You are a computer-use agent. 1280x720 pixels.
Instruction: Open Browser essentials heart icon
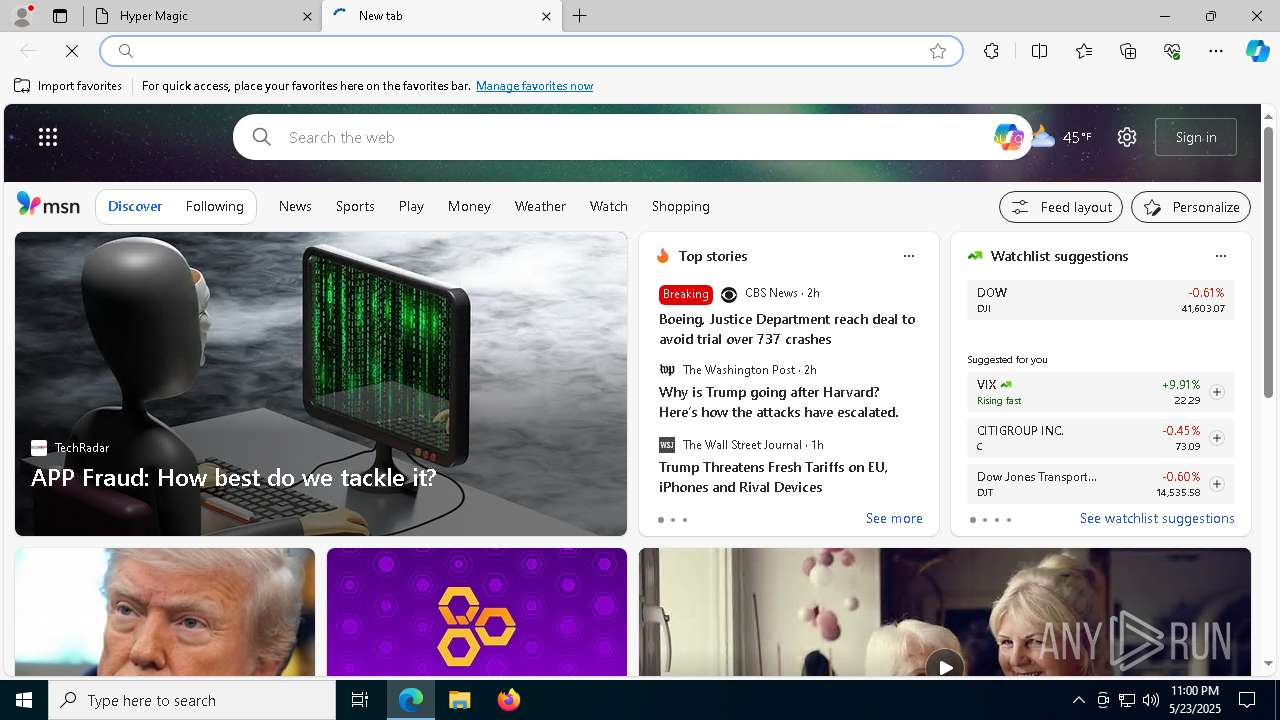(1172, 51)
